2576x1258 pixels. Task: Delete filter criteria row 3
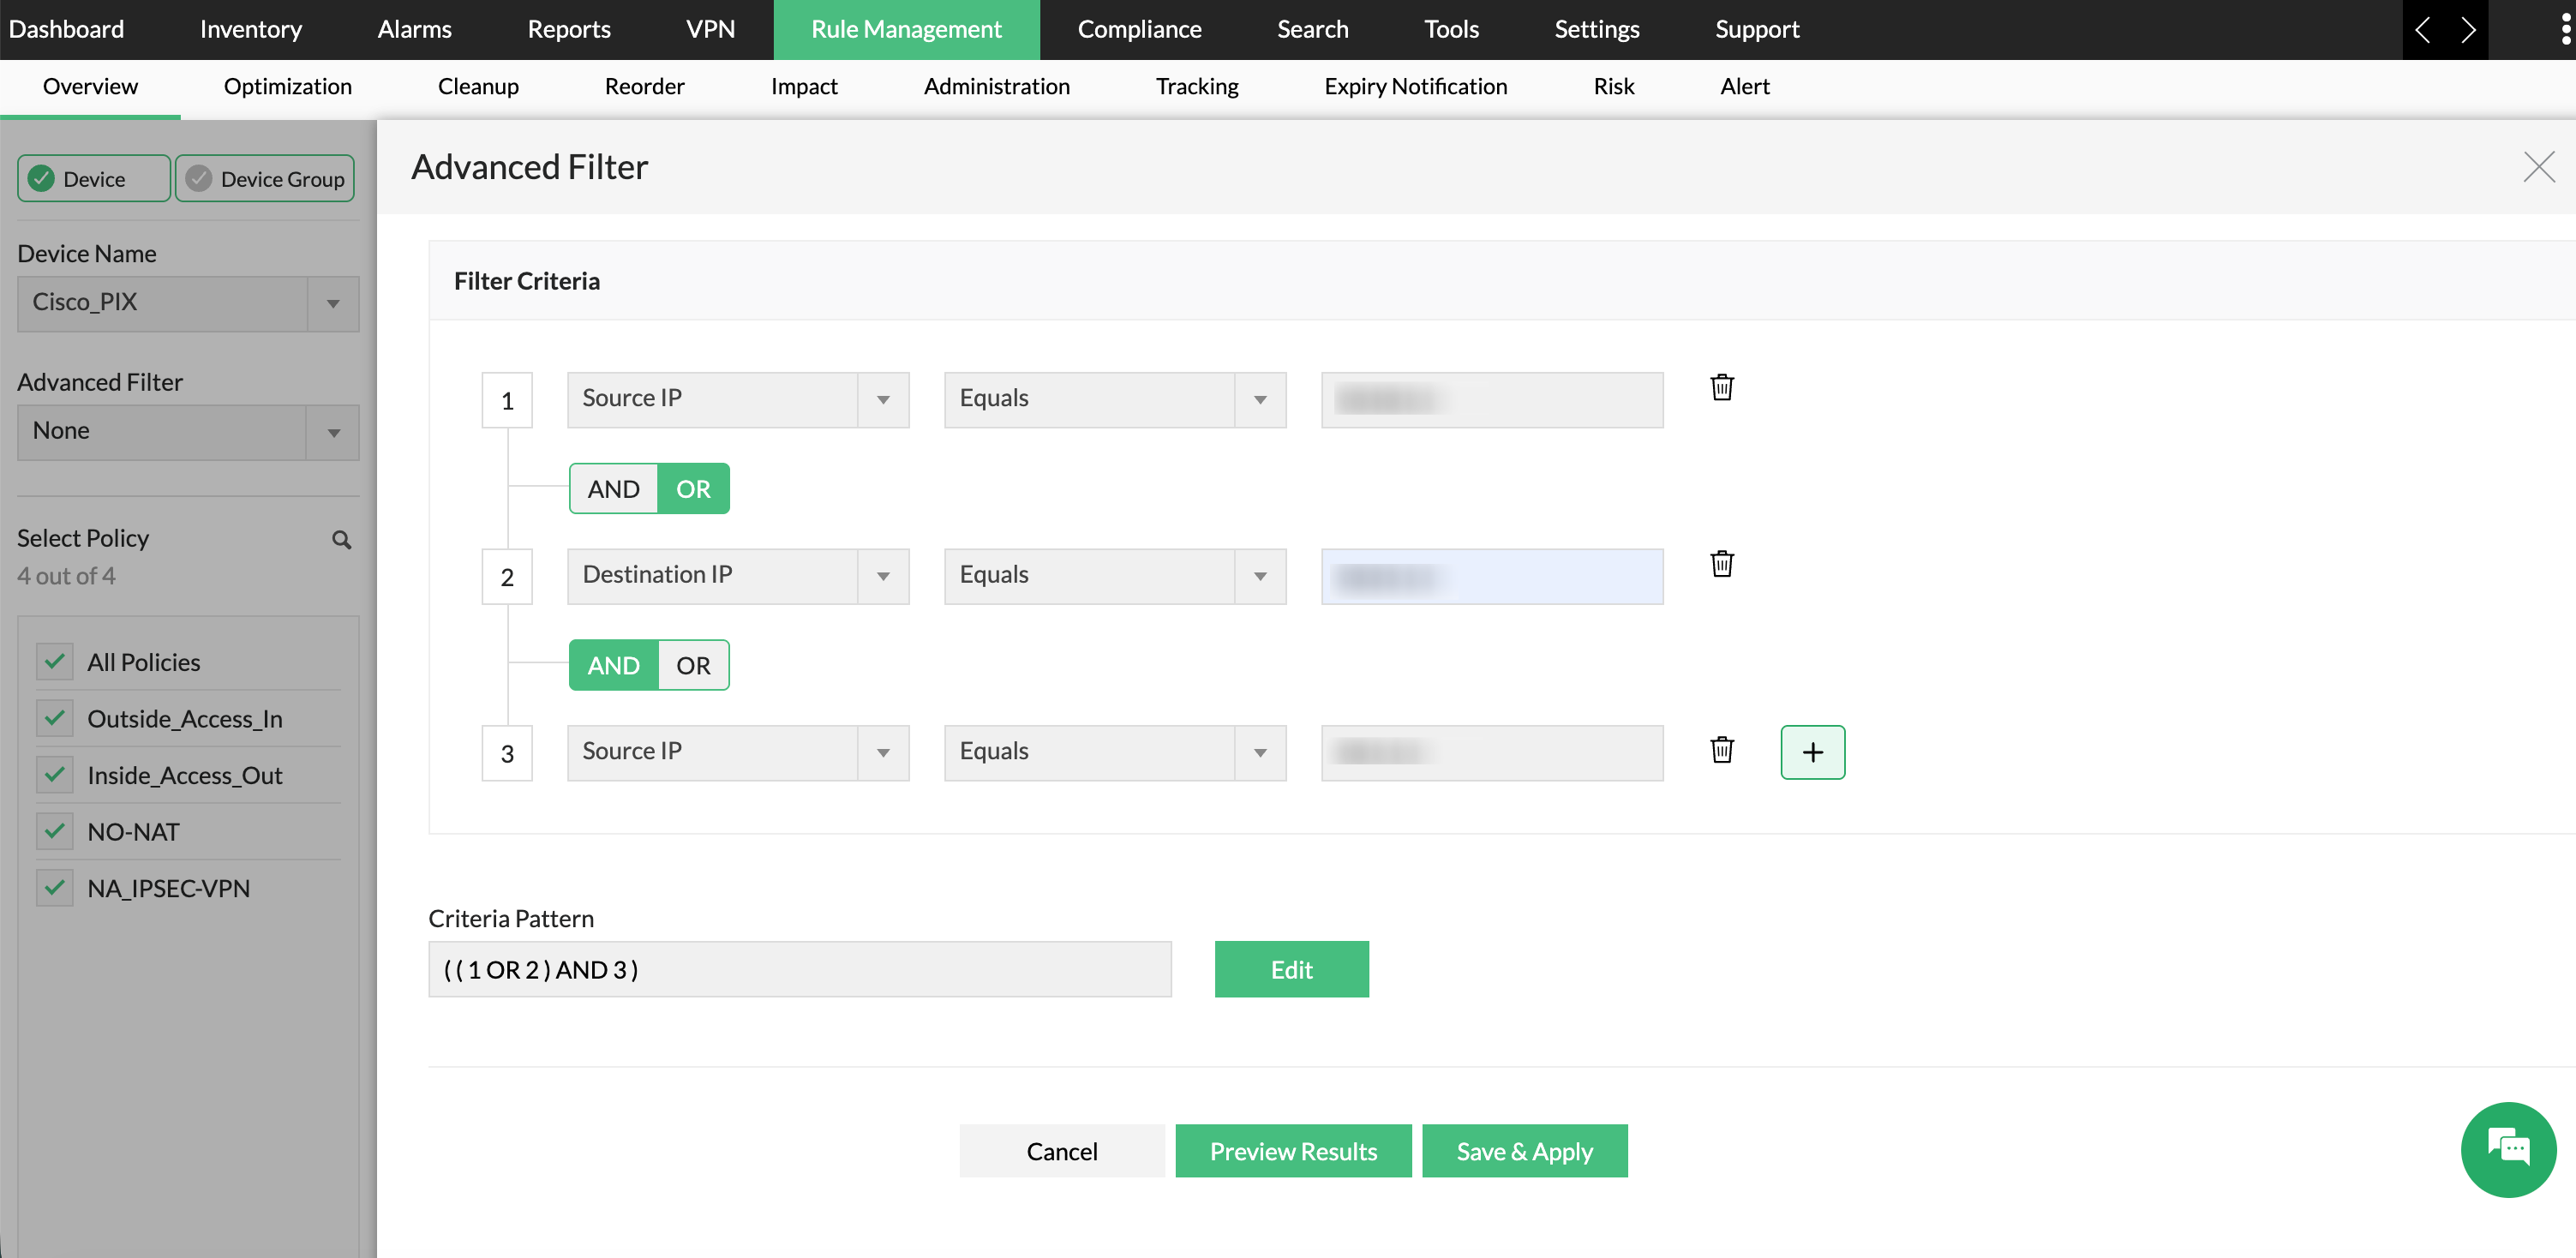(x=1721, y=750)
